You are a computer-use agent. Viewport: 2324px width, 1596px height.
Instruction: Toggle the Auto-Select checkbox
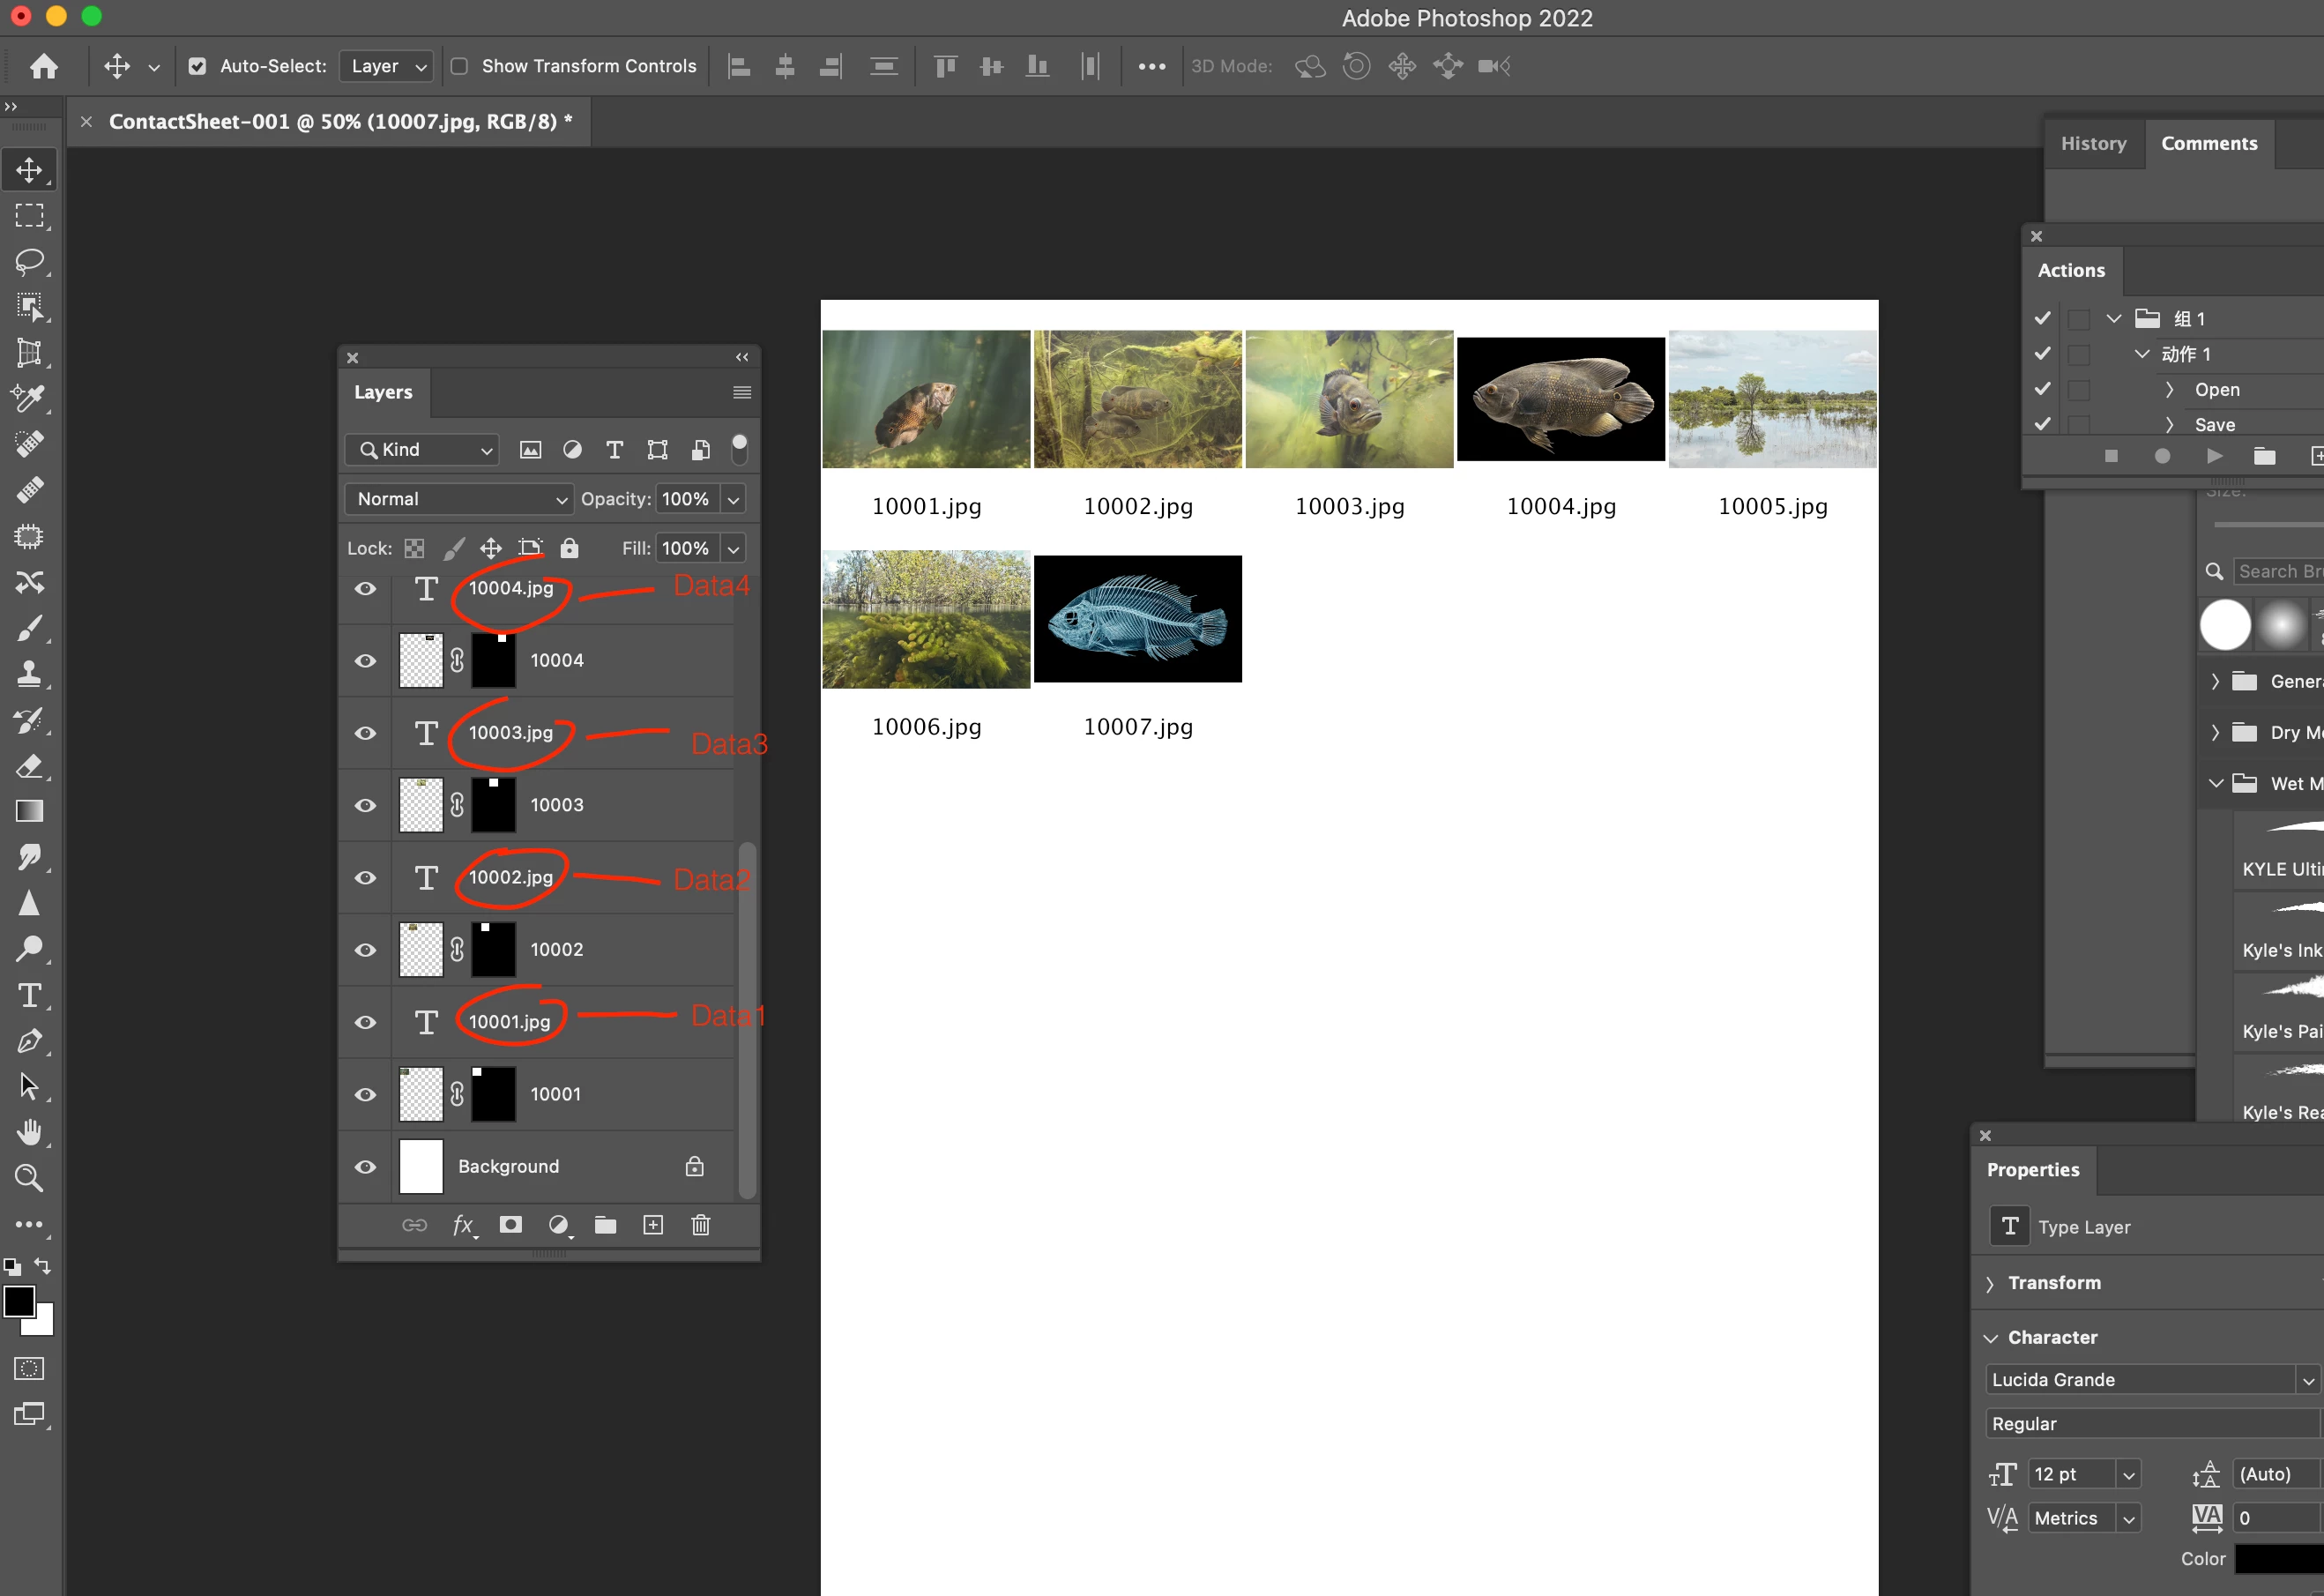pyautogui.click(x=198, y=66)
